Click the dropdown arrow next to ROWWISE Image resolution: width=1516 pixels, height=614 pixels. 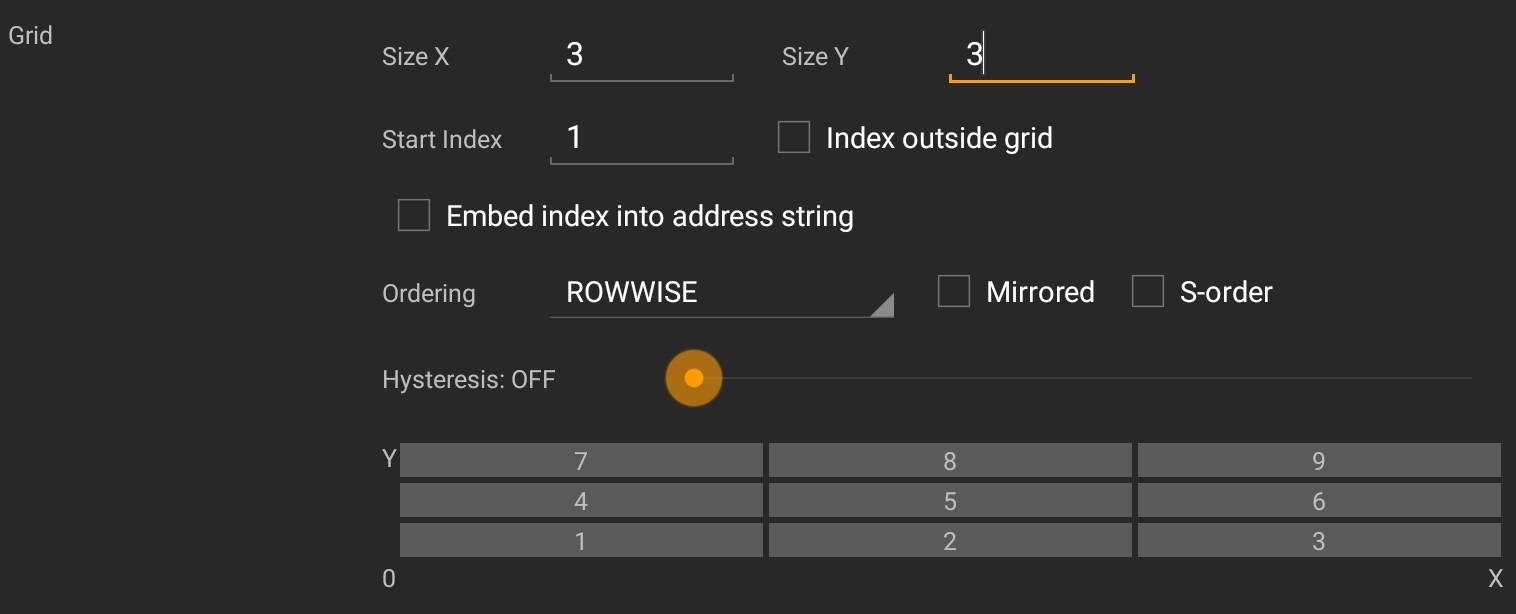[884, 303]
